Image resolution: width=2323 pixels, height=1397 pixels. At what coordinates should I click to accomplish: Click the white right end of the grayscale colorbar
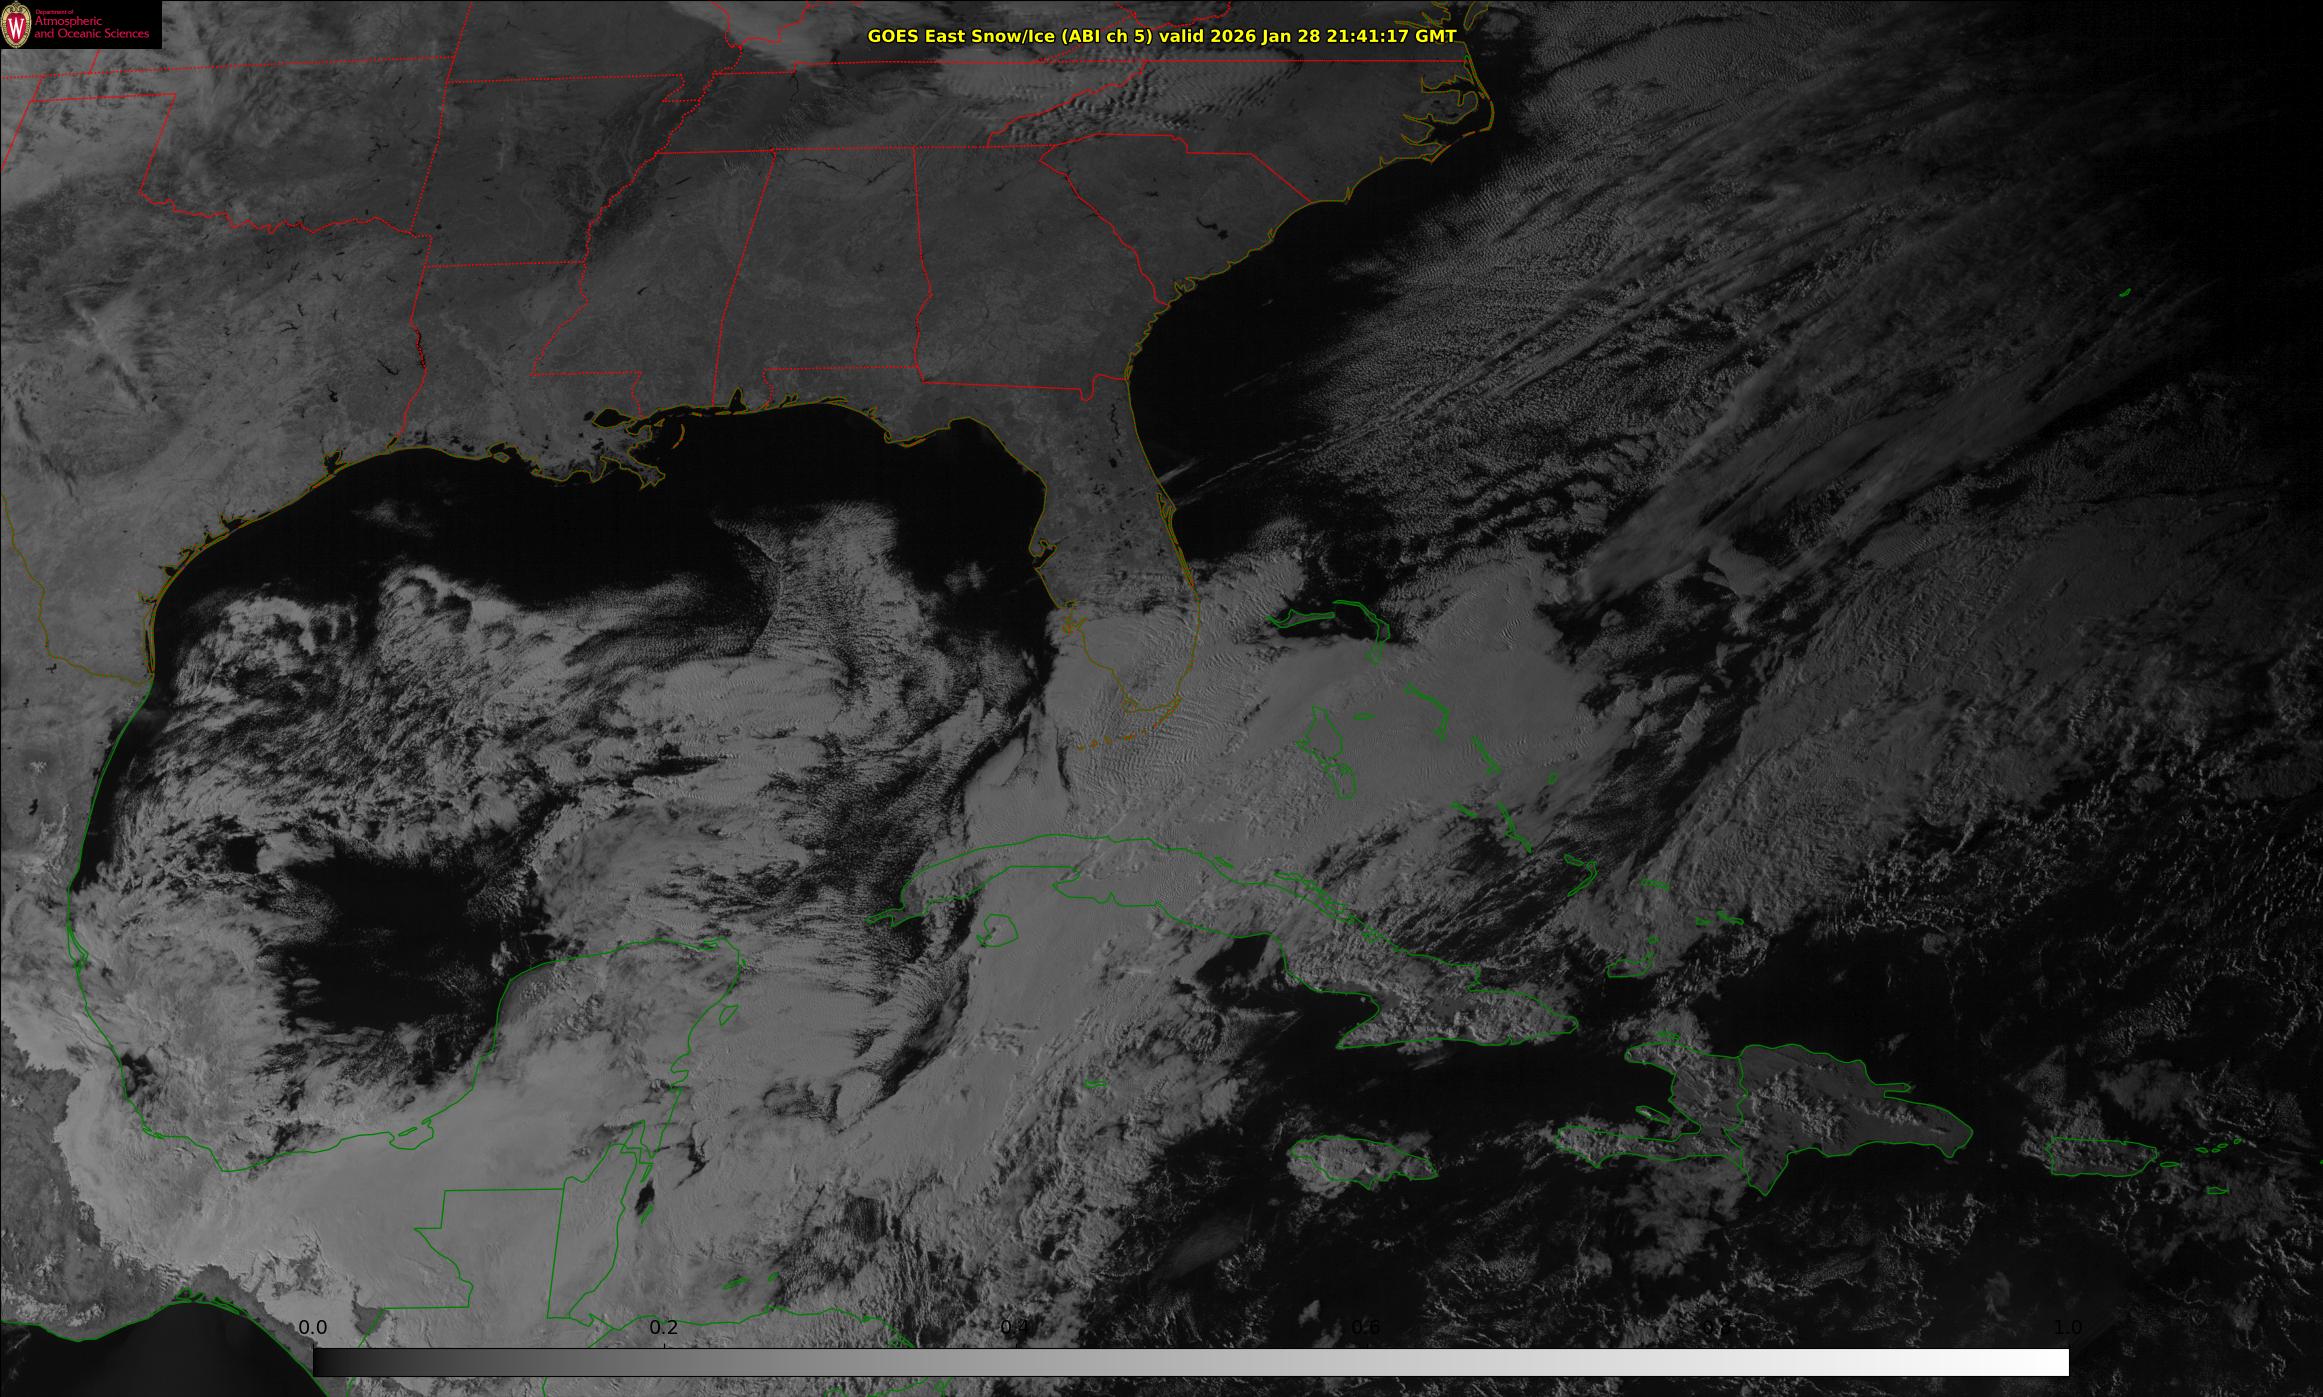[2050, 1362]
